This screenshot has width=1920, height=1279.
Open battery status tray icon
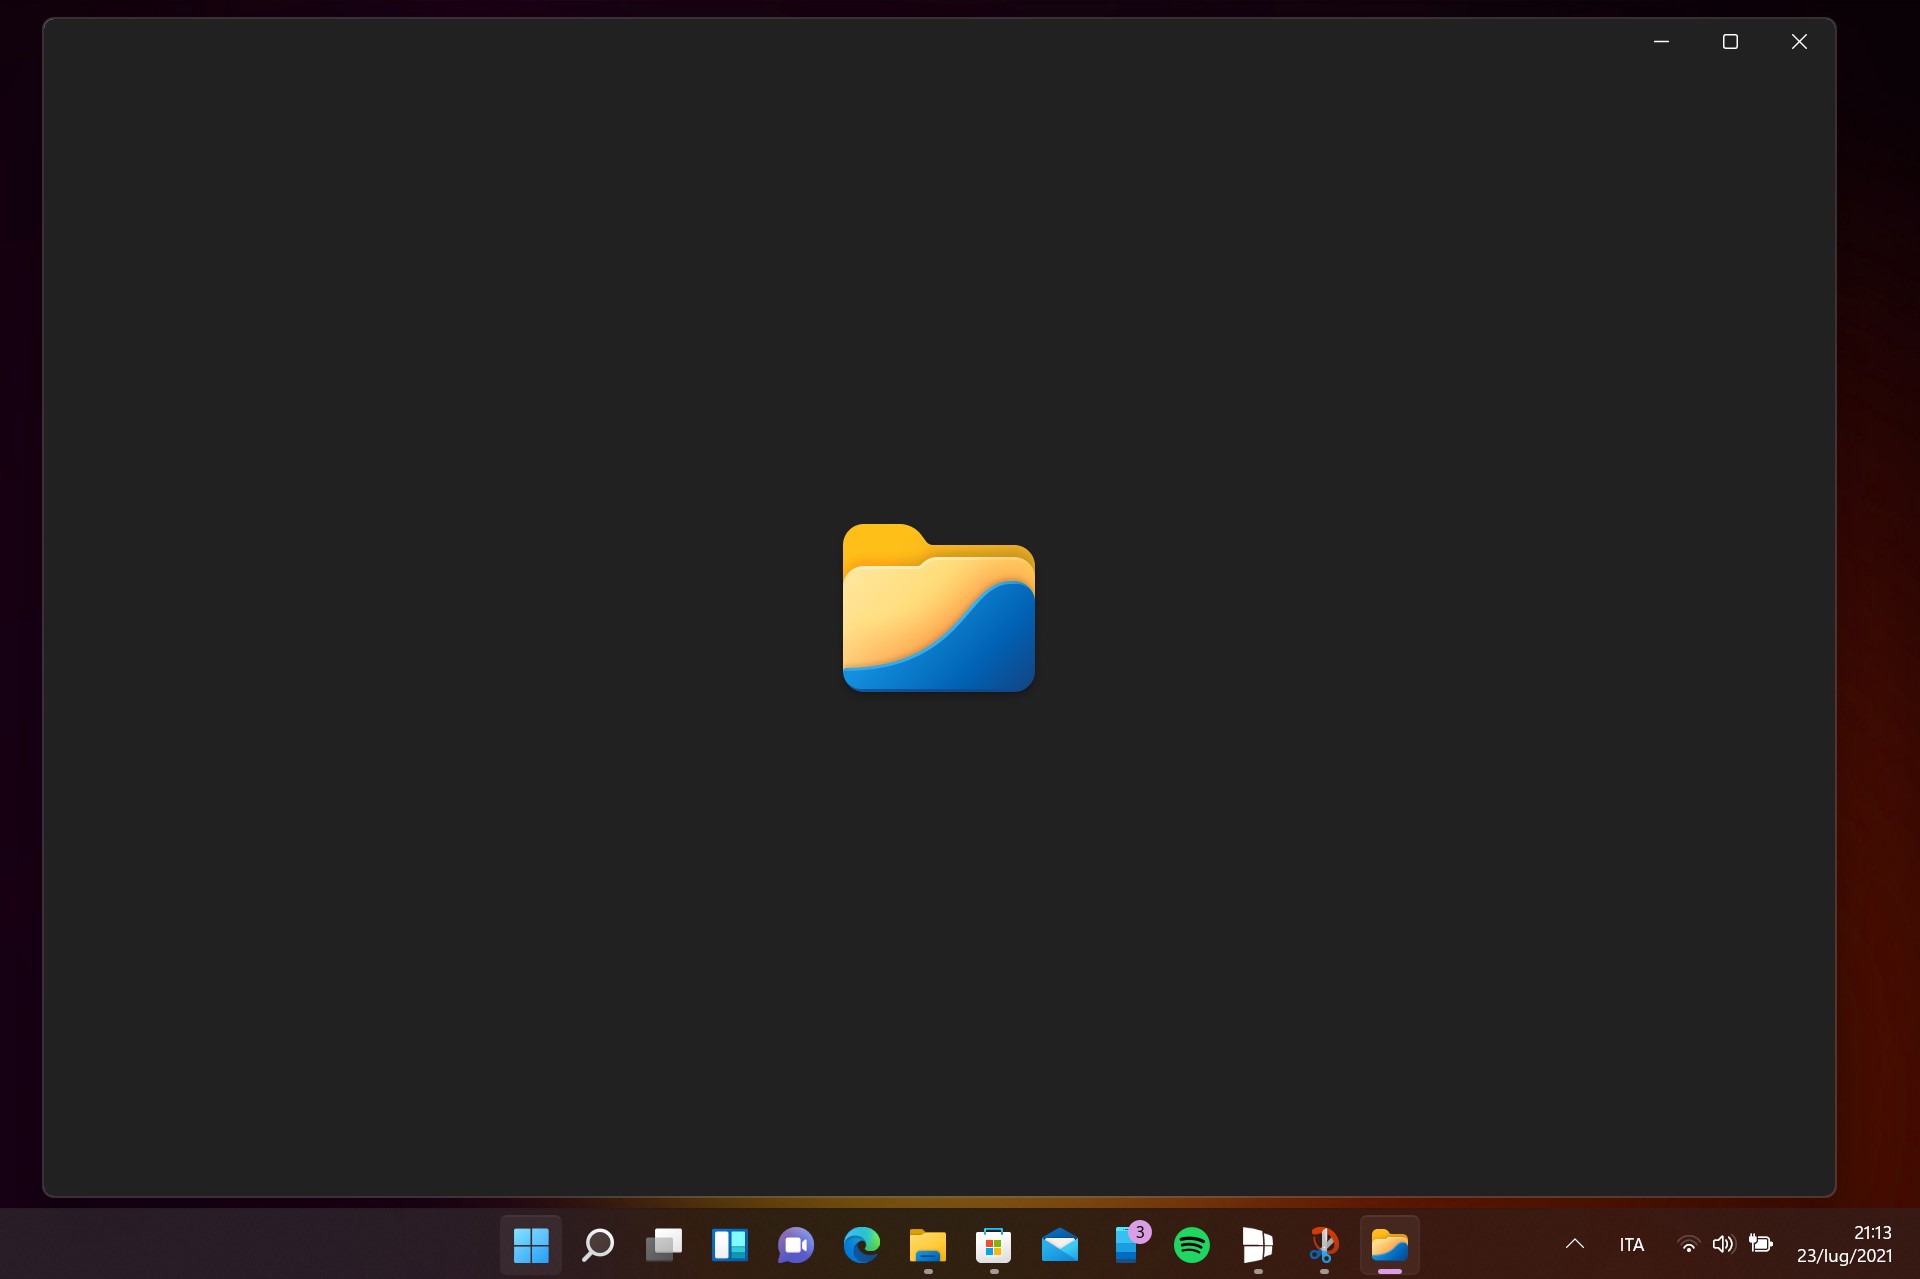pyautogui.click(x=1760, y=1244)
